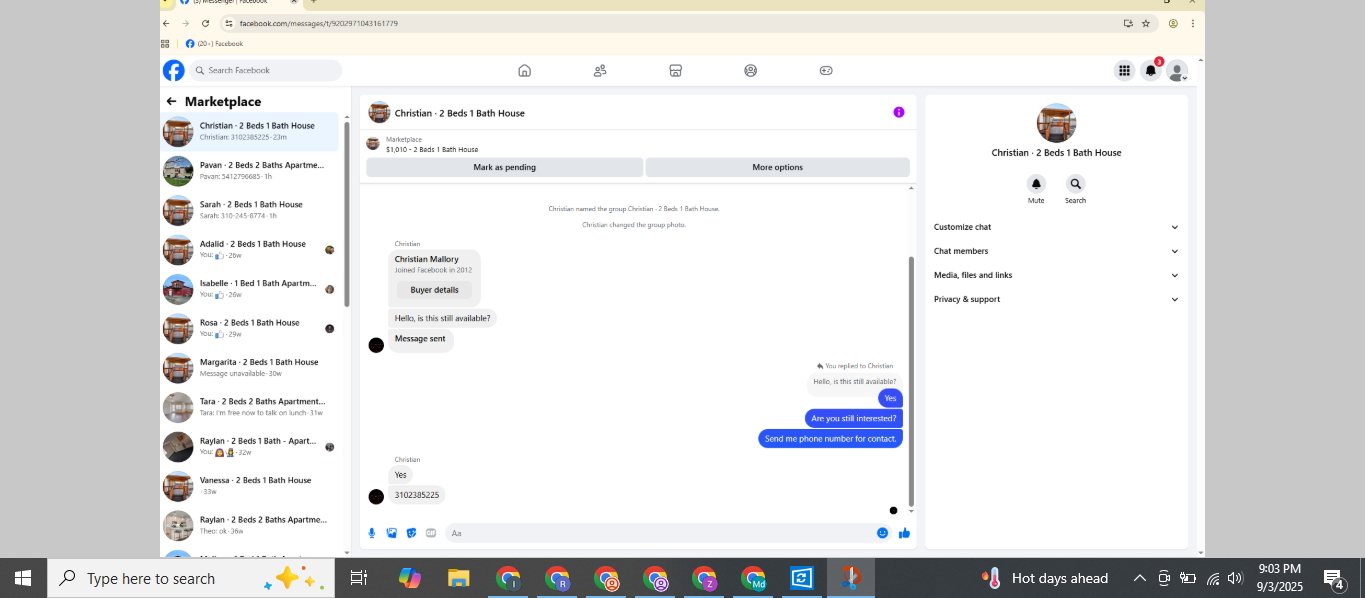Go back from Marketplace chats
The height and width of the screenshot is (598, 1365).
(x=171, y=101)
